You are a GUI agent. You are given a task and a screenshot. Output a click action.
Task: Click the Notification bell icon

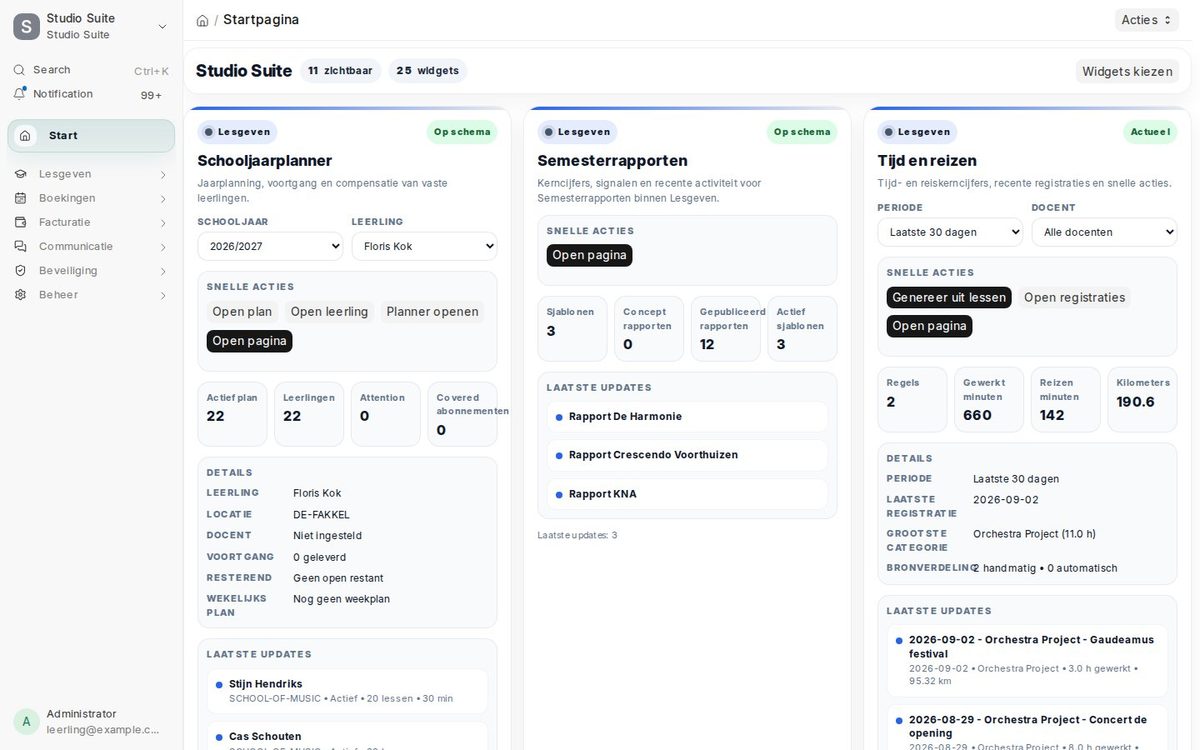pos(19,94)
